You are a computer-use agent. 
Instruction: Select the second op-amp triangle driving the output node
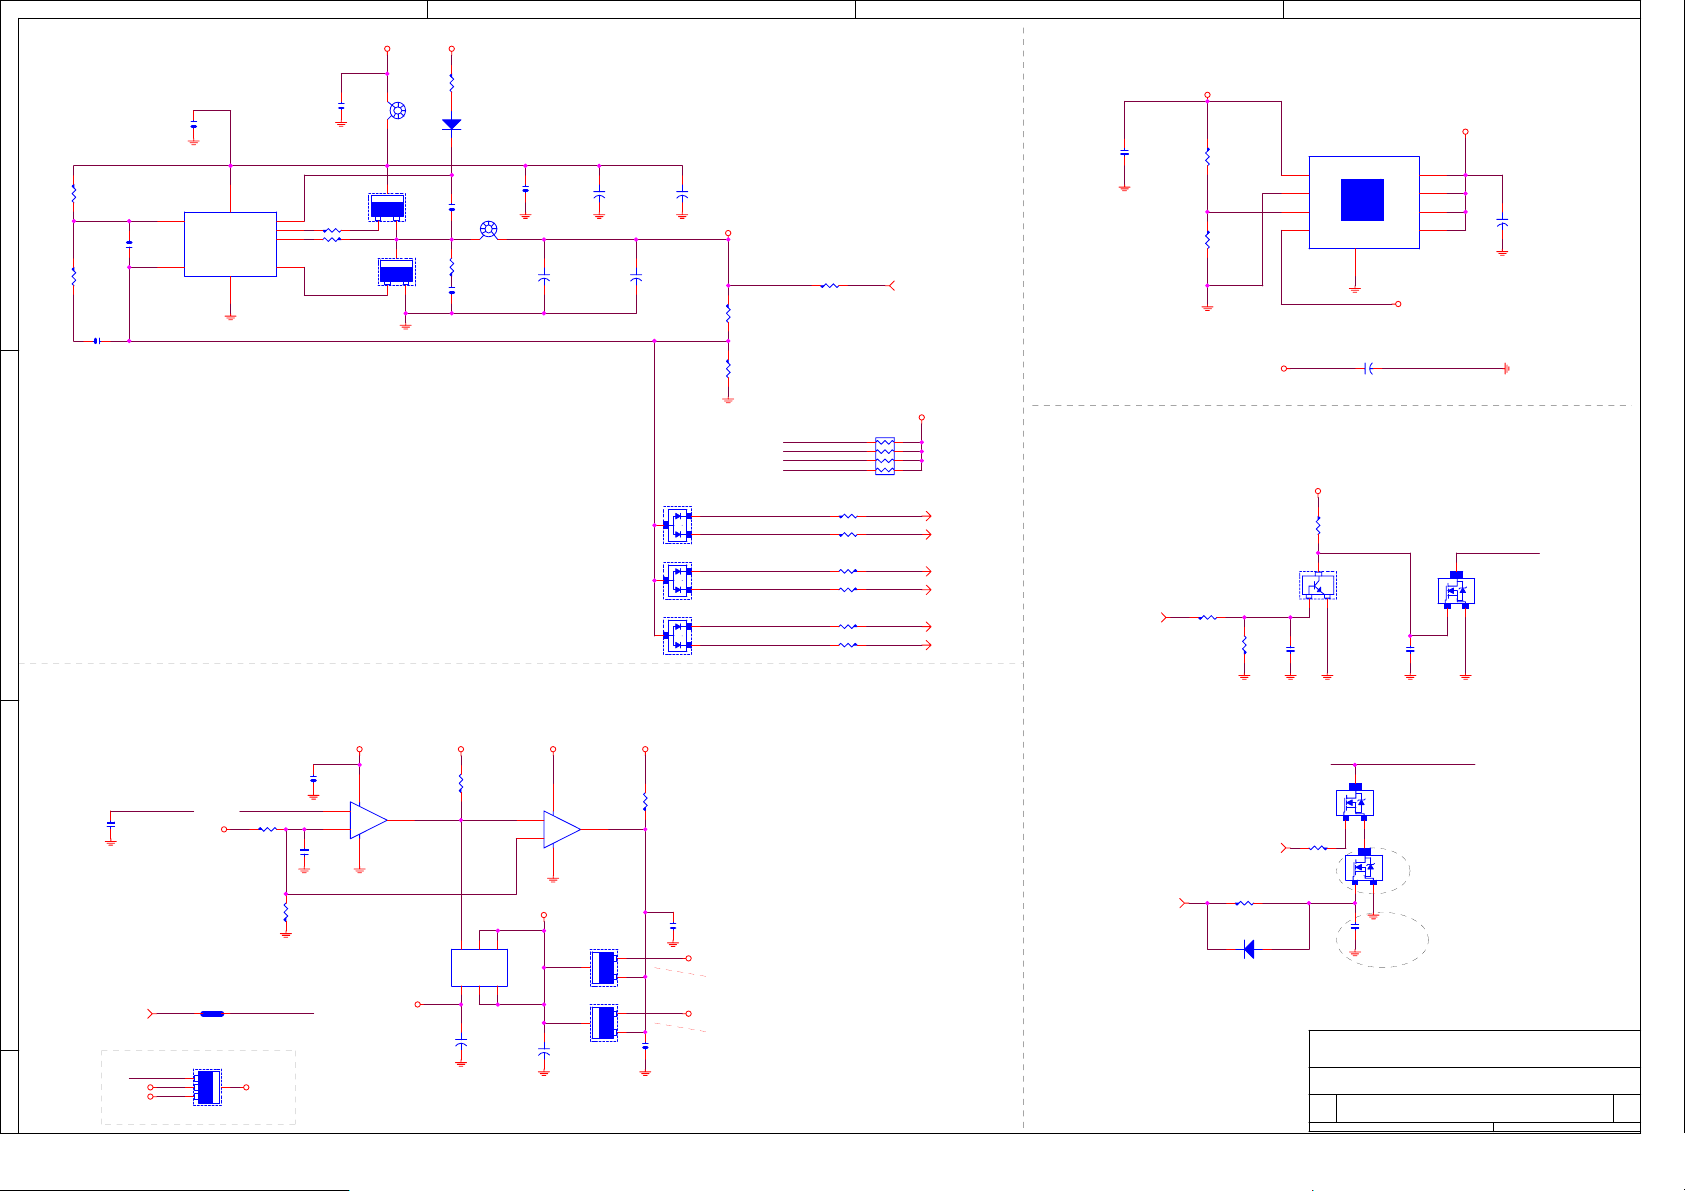pyautogui.click(x=562, y=829)
